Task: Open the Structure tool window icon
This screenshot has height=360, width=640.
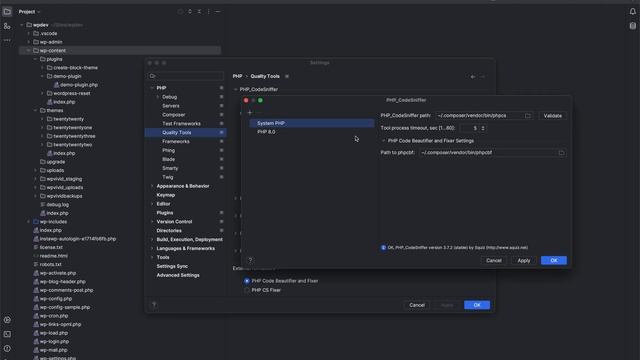Action: [7, 26]
